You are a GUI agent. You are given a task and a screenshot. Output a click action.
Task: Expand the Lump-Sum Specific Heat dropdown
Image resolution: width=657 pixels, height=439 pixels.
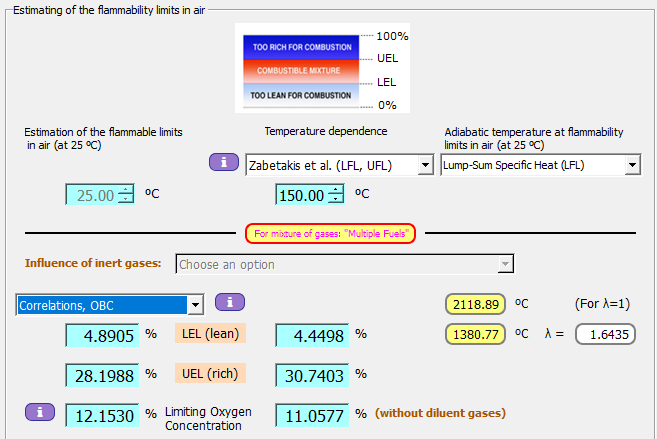[631, 165]
